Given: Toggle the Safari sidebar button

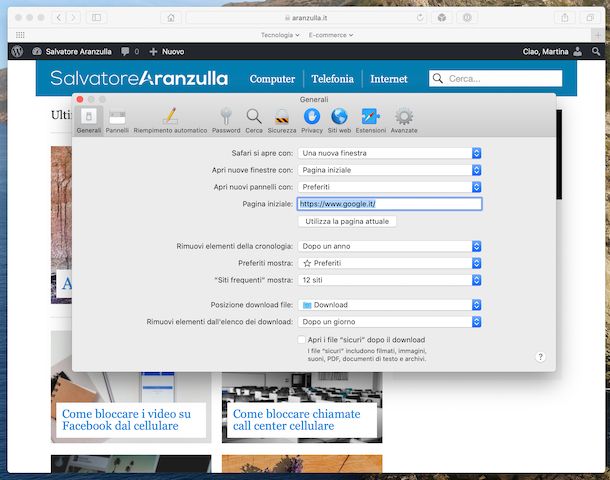Looking at the screenshot, I should (96, 18).
